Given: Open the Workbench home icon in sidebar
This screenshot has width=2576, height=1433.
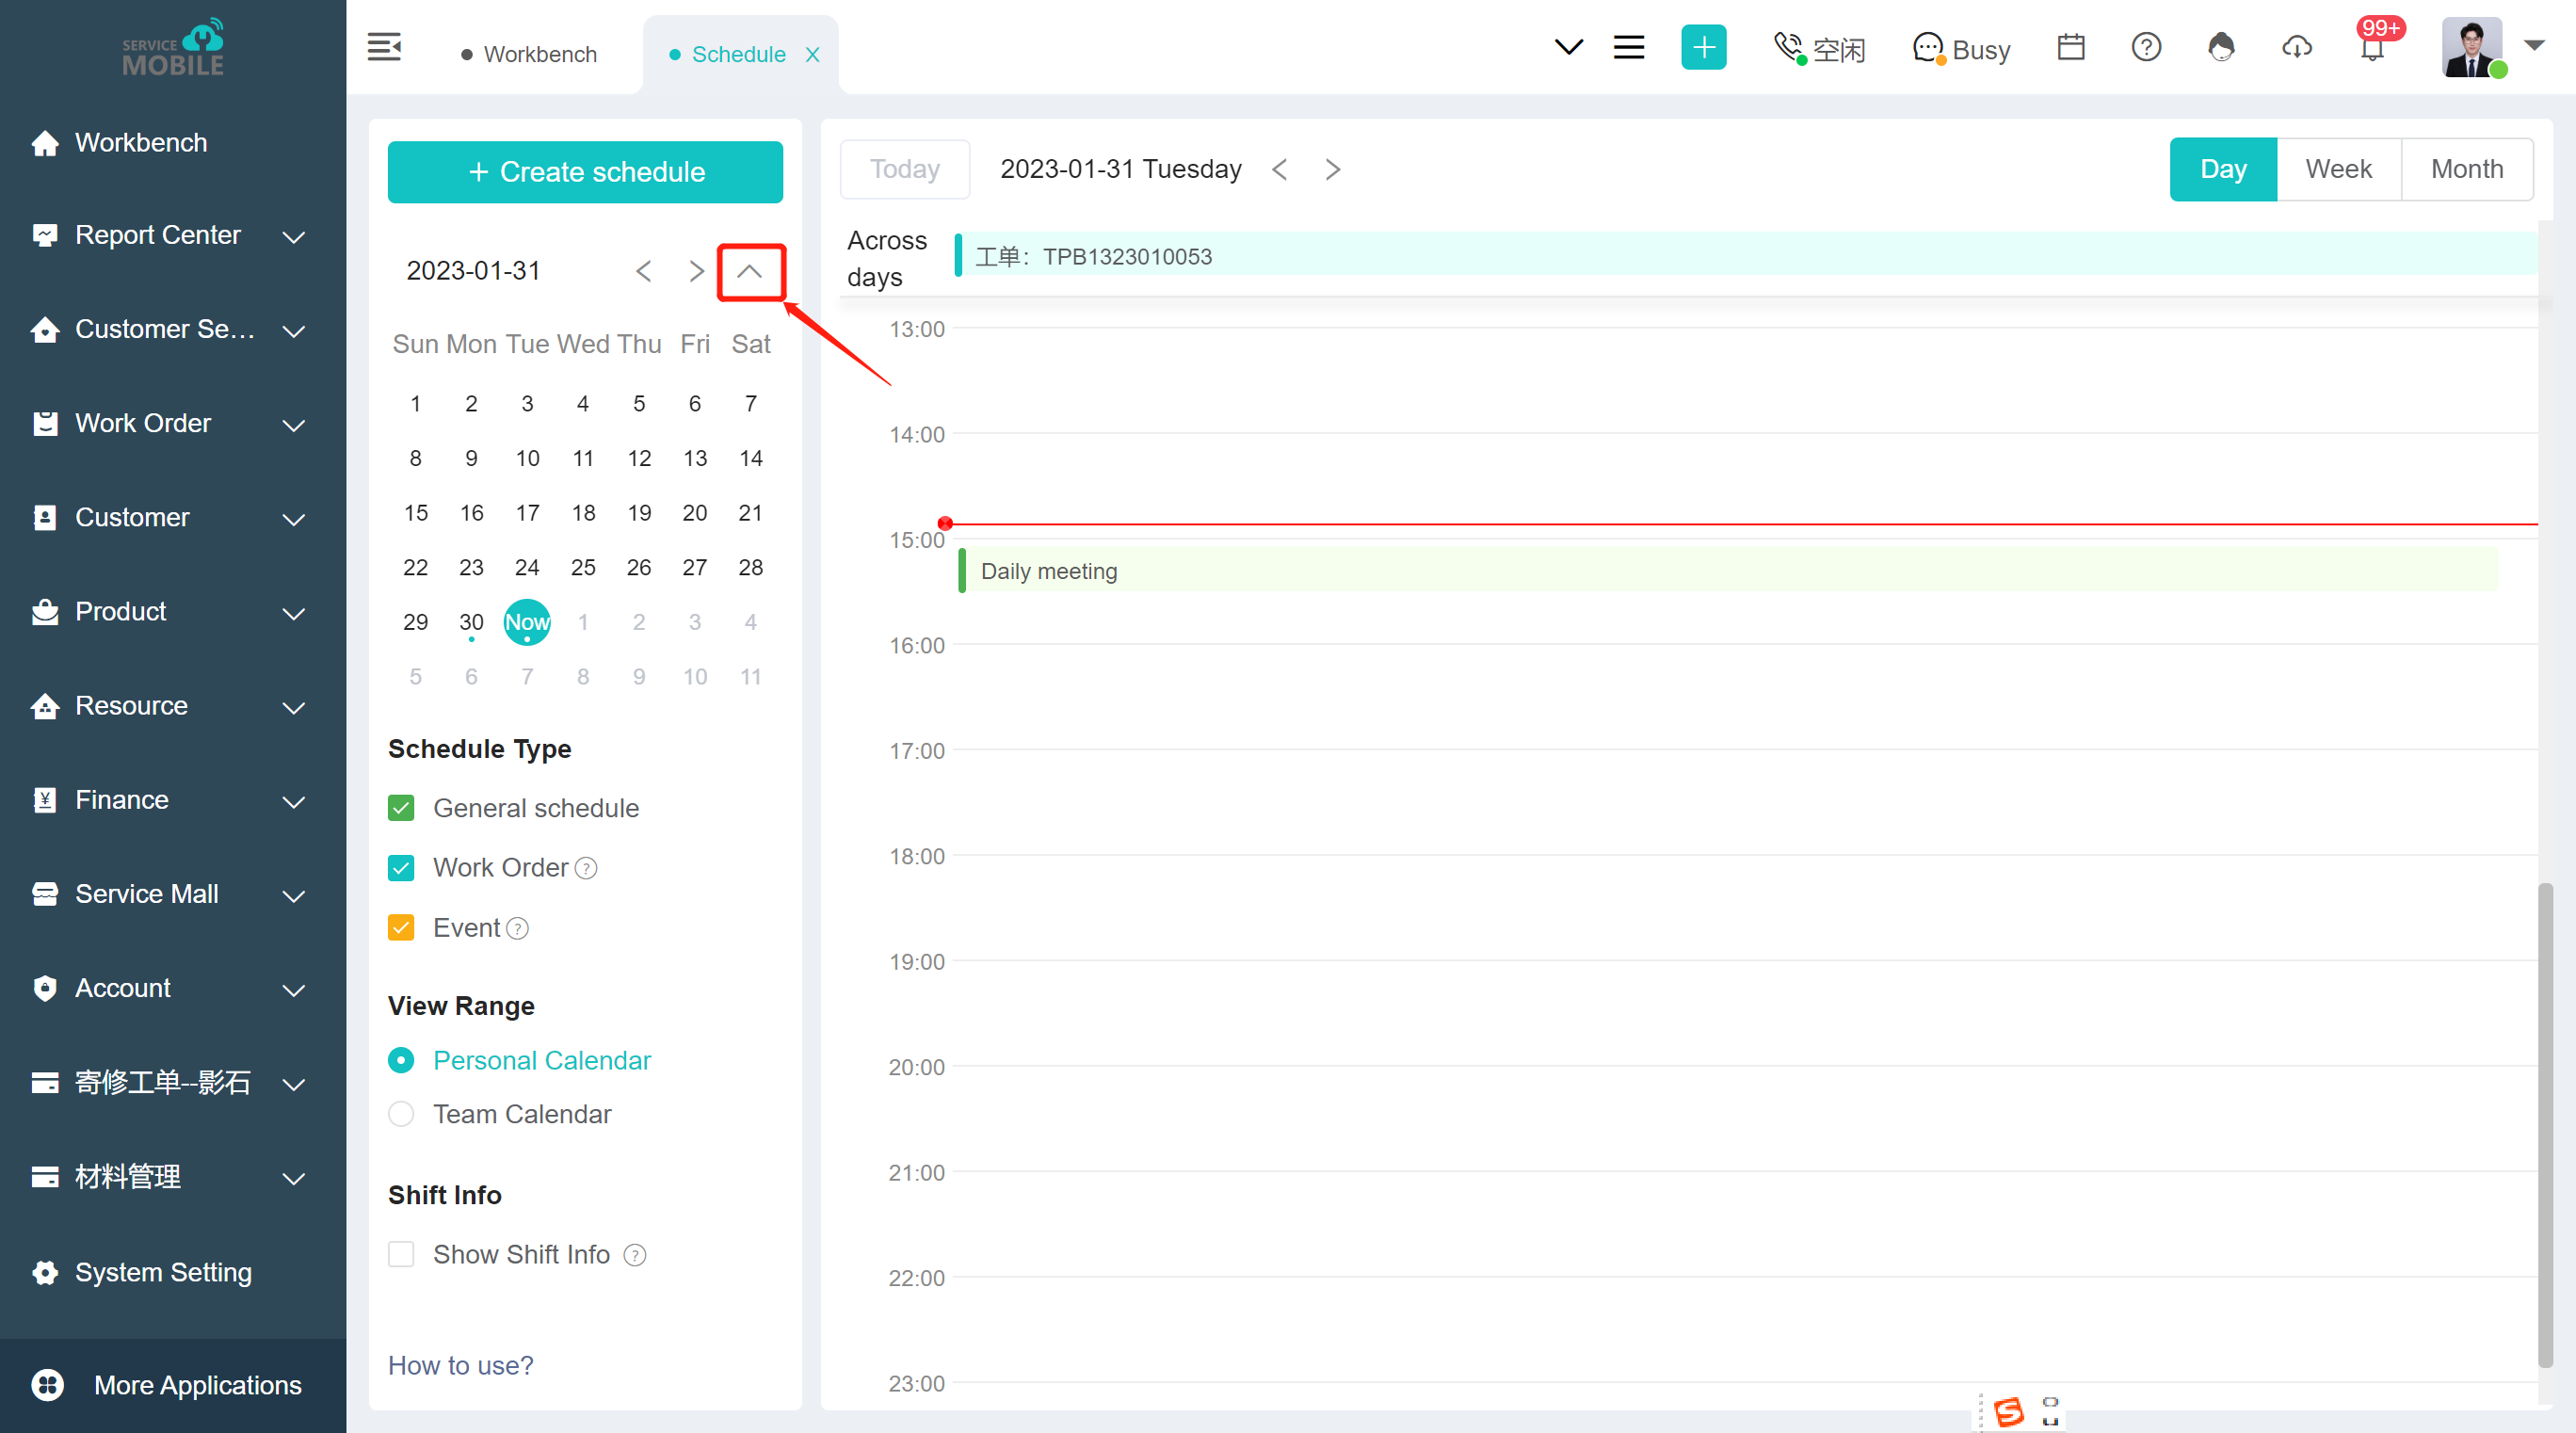Looking at the screenshot, I should pyautogui.click(x=44, y=143).
